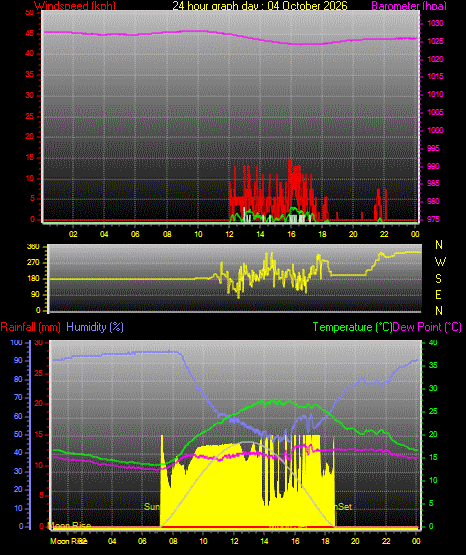Click the Barometer (hpa) axis title
The width and height of the screenshot is (466, 555).
tap(409, 6)
